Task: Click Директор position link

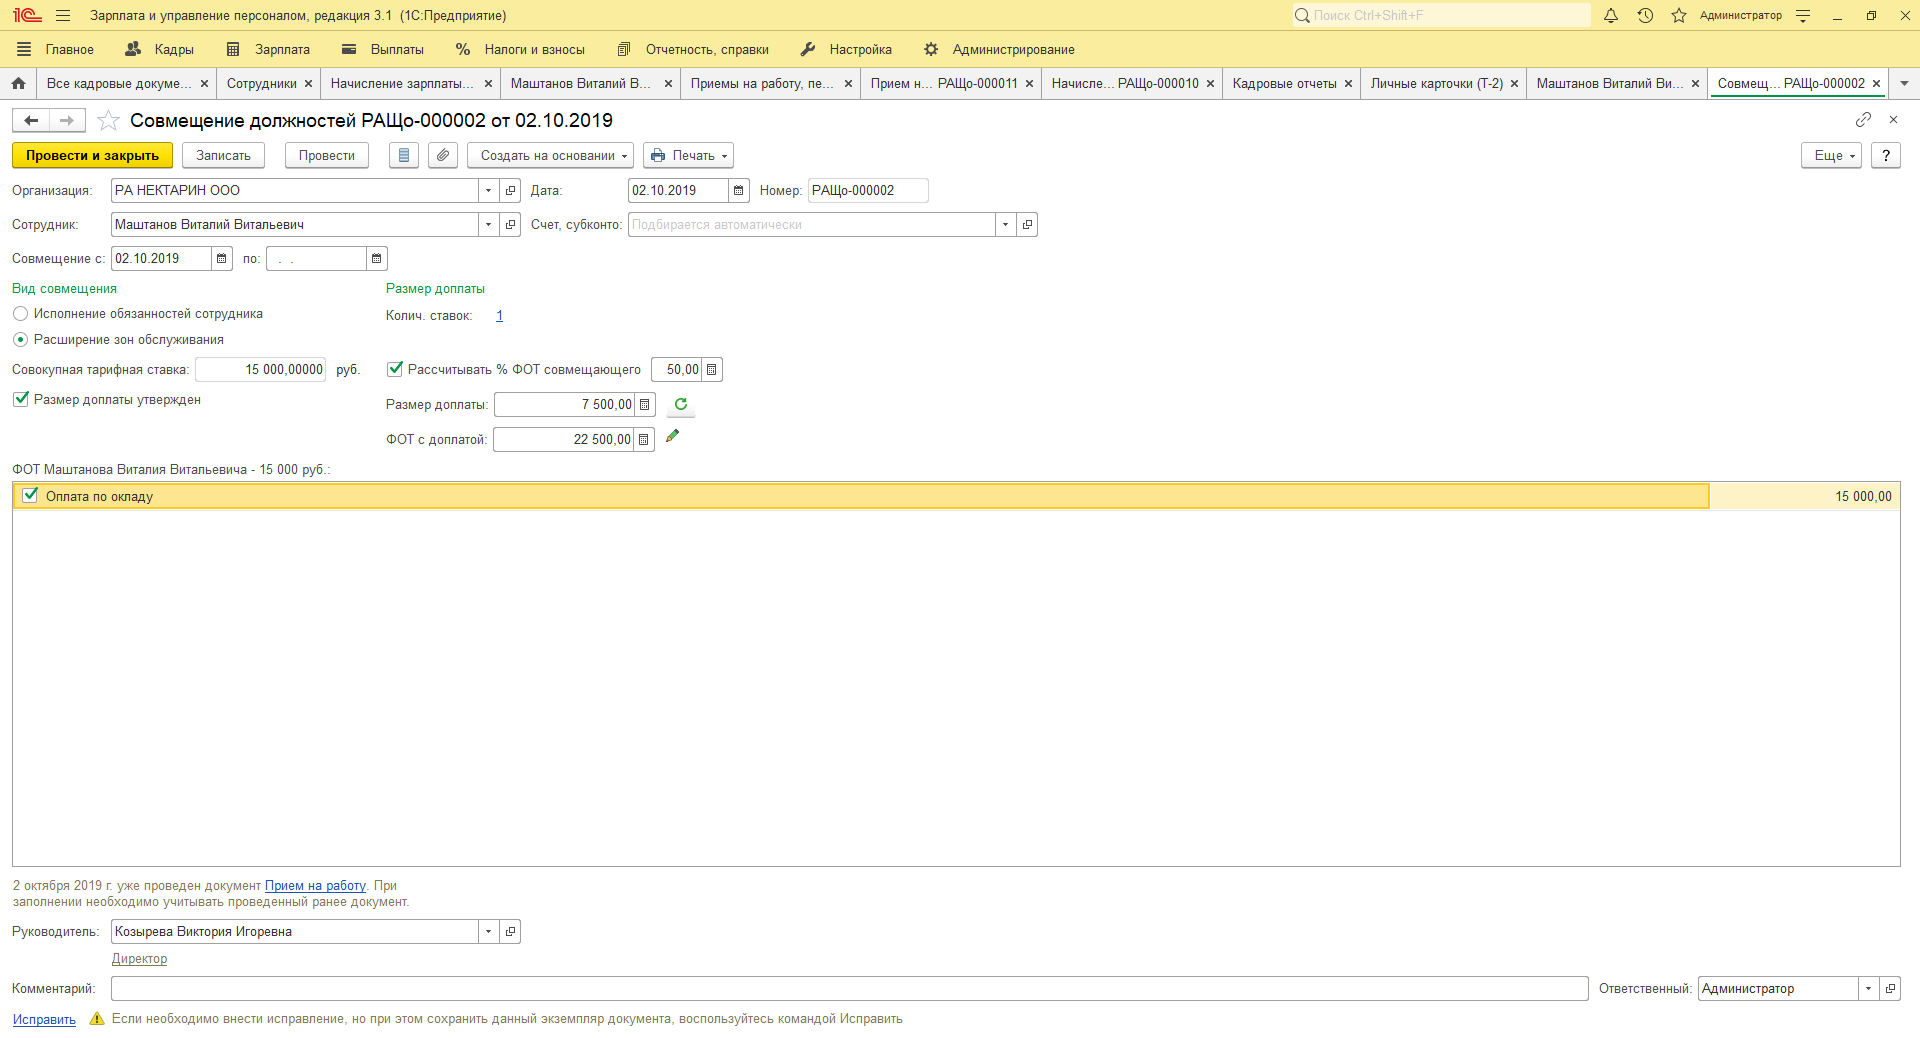Action: tap(139, 958)
